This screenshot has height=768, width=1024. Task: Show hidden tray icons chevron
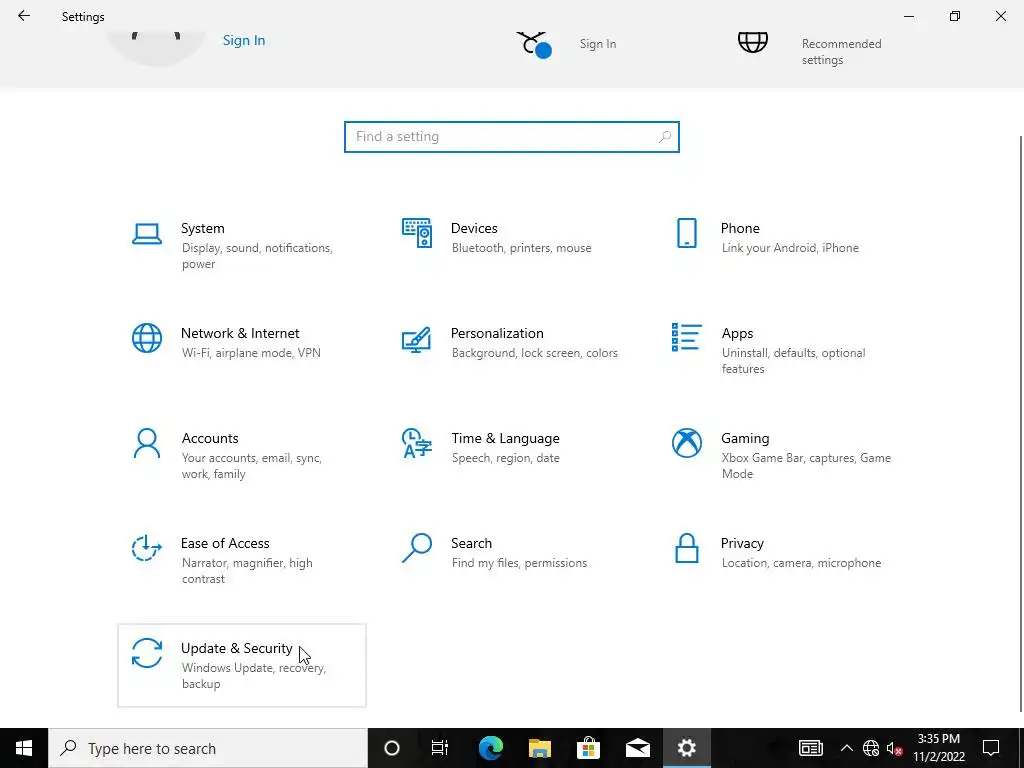point(846,748)
